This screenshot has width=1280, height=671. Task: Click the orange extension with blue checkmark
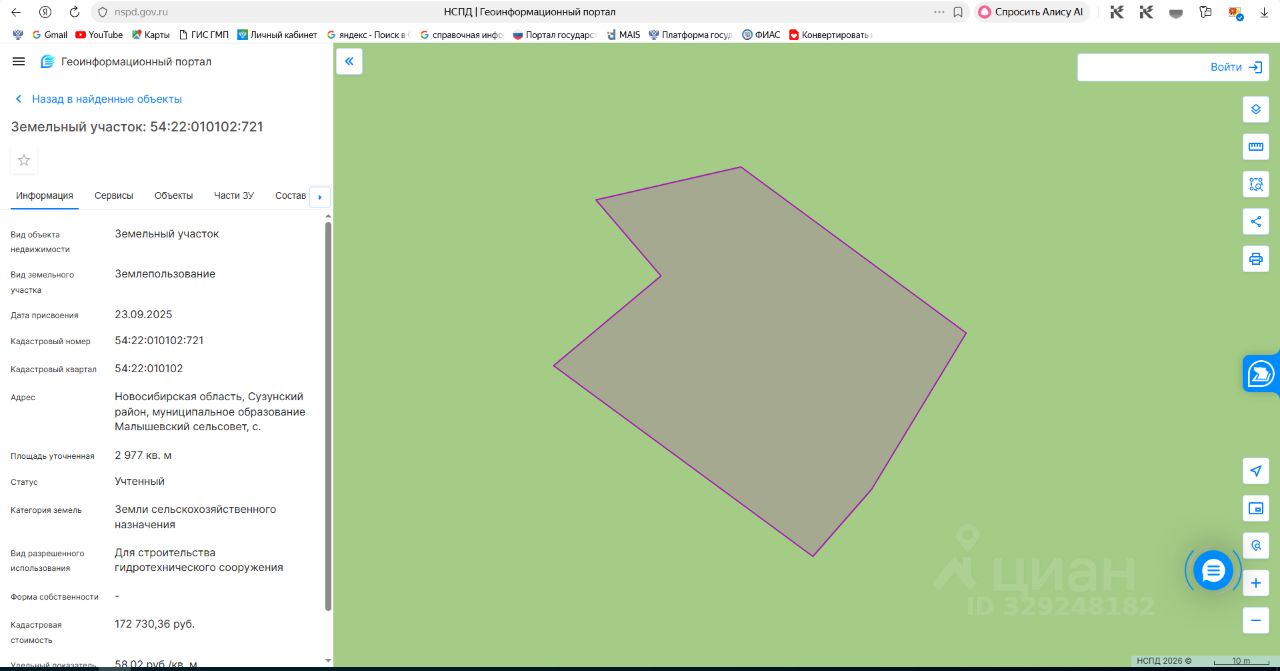pyautogui.click(x=1236, y=12)
